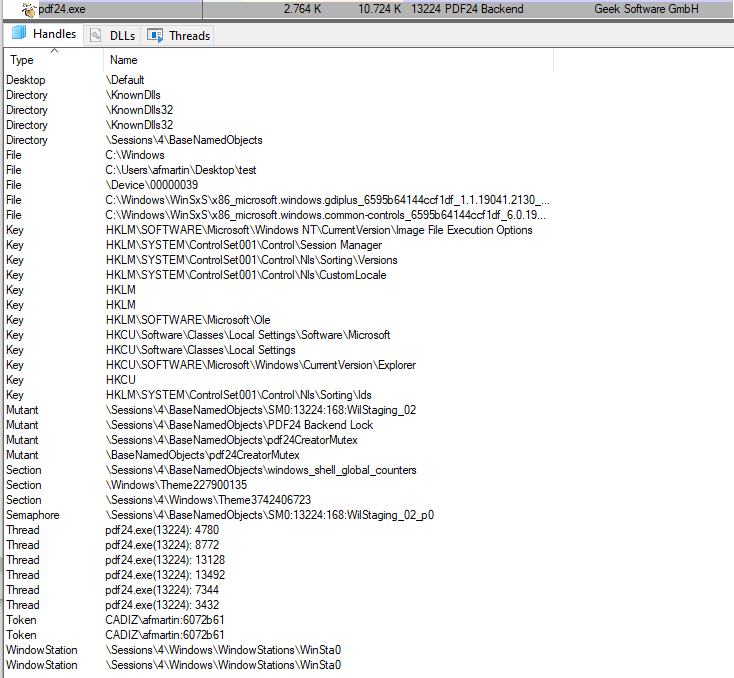Click the DLLs tab icon

(x=96, y=36)
